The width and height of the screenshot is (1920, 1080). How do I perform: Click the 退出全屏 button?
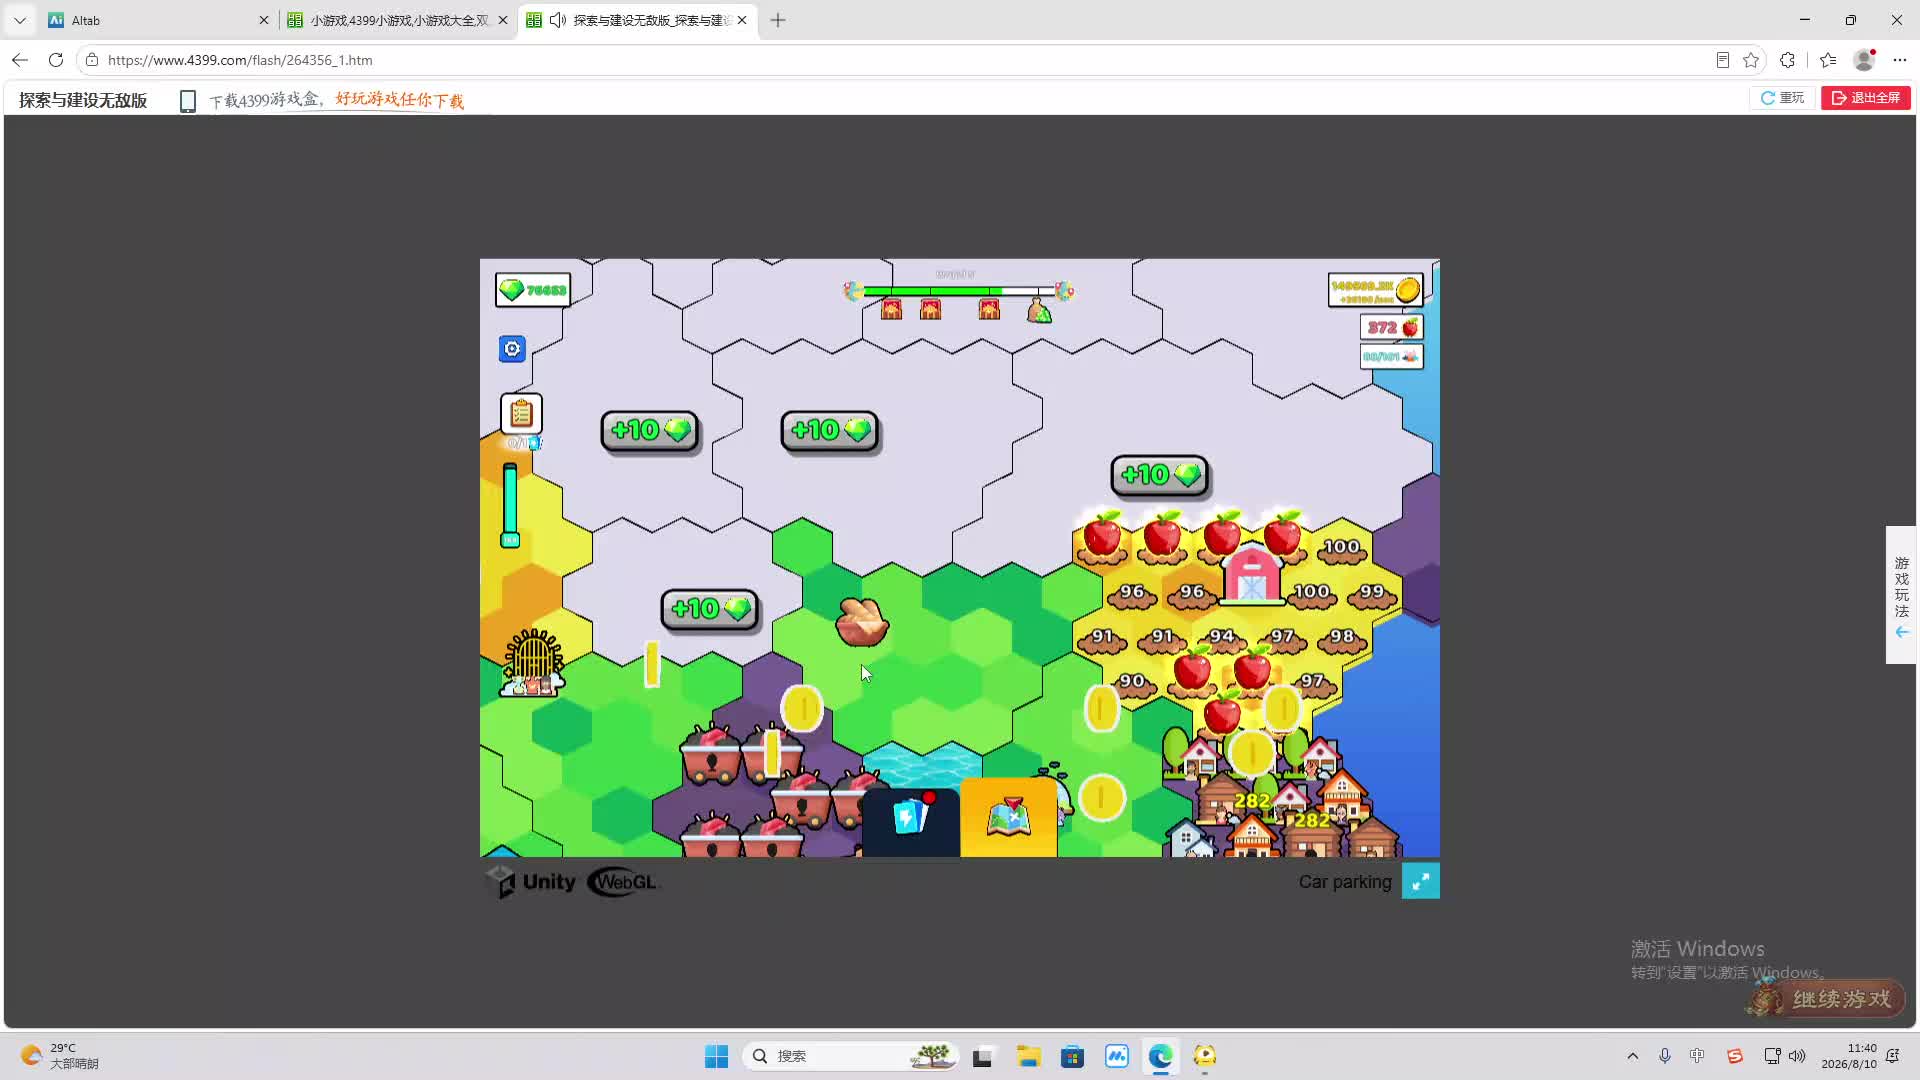pyautogui.click(x=1866, y=98)
